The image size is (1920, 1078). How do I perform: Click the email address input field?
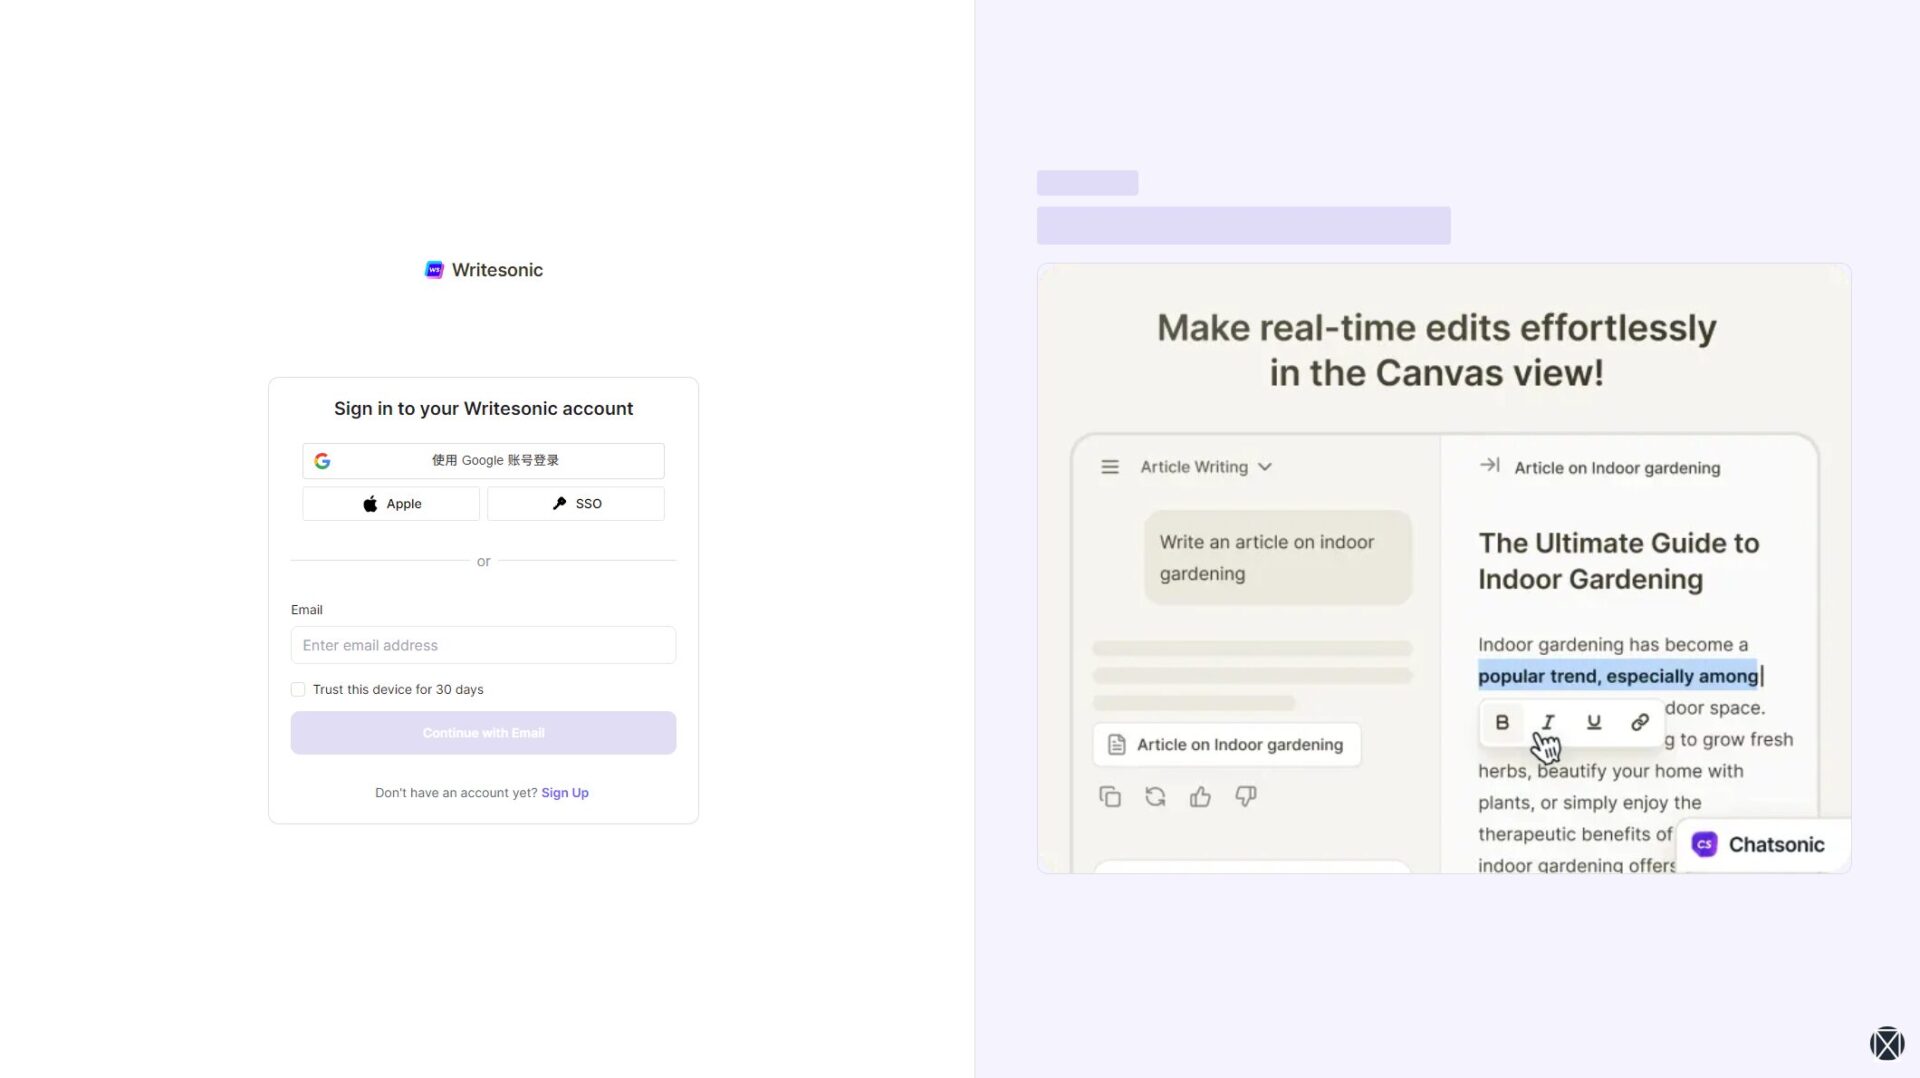pyautogui.click(x=483, y=645)
